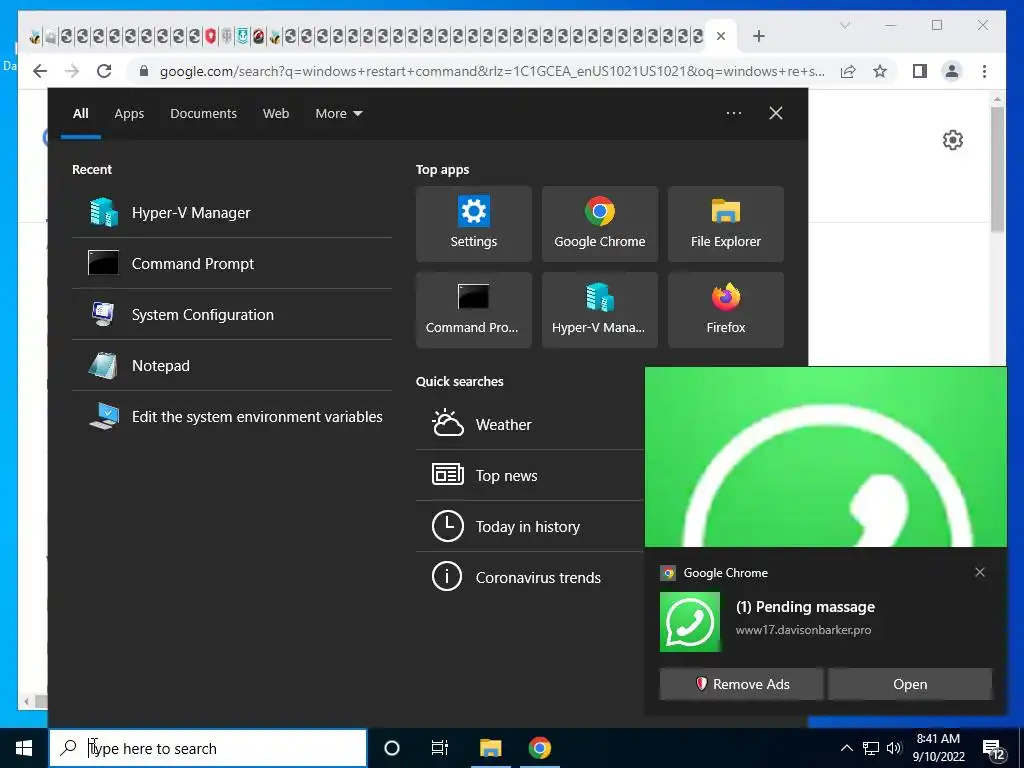Open Chrome tab search dropdown arrow
Image resolution: width=1024 pixels, height=768 pixels.
pos(844,25)
